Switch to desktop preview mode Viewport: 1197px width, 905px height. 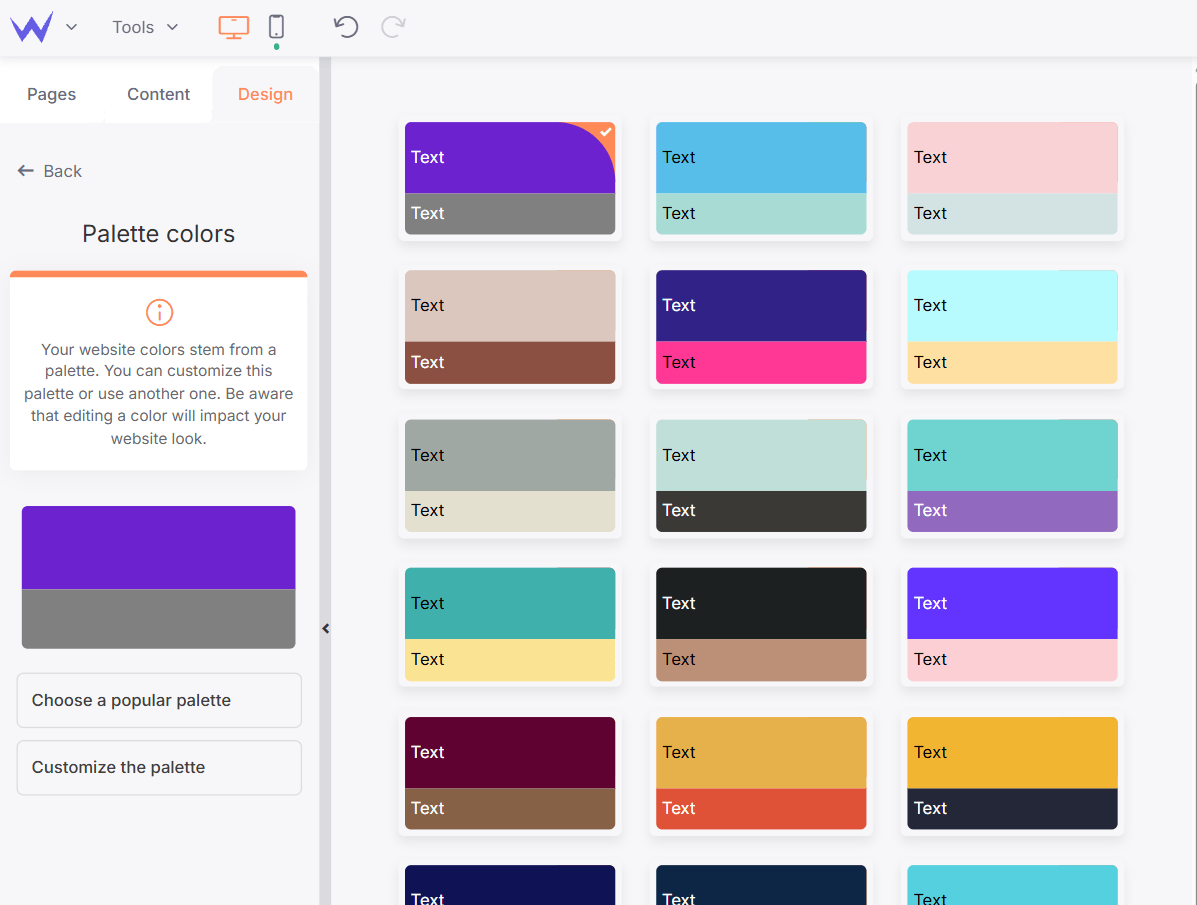pyautogui.click(x=234, y=27)
